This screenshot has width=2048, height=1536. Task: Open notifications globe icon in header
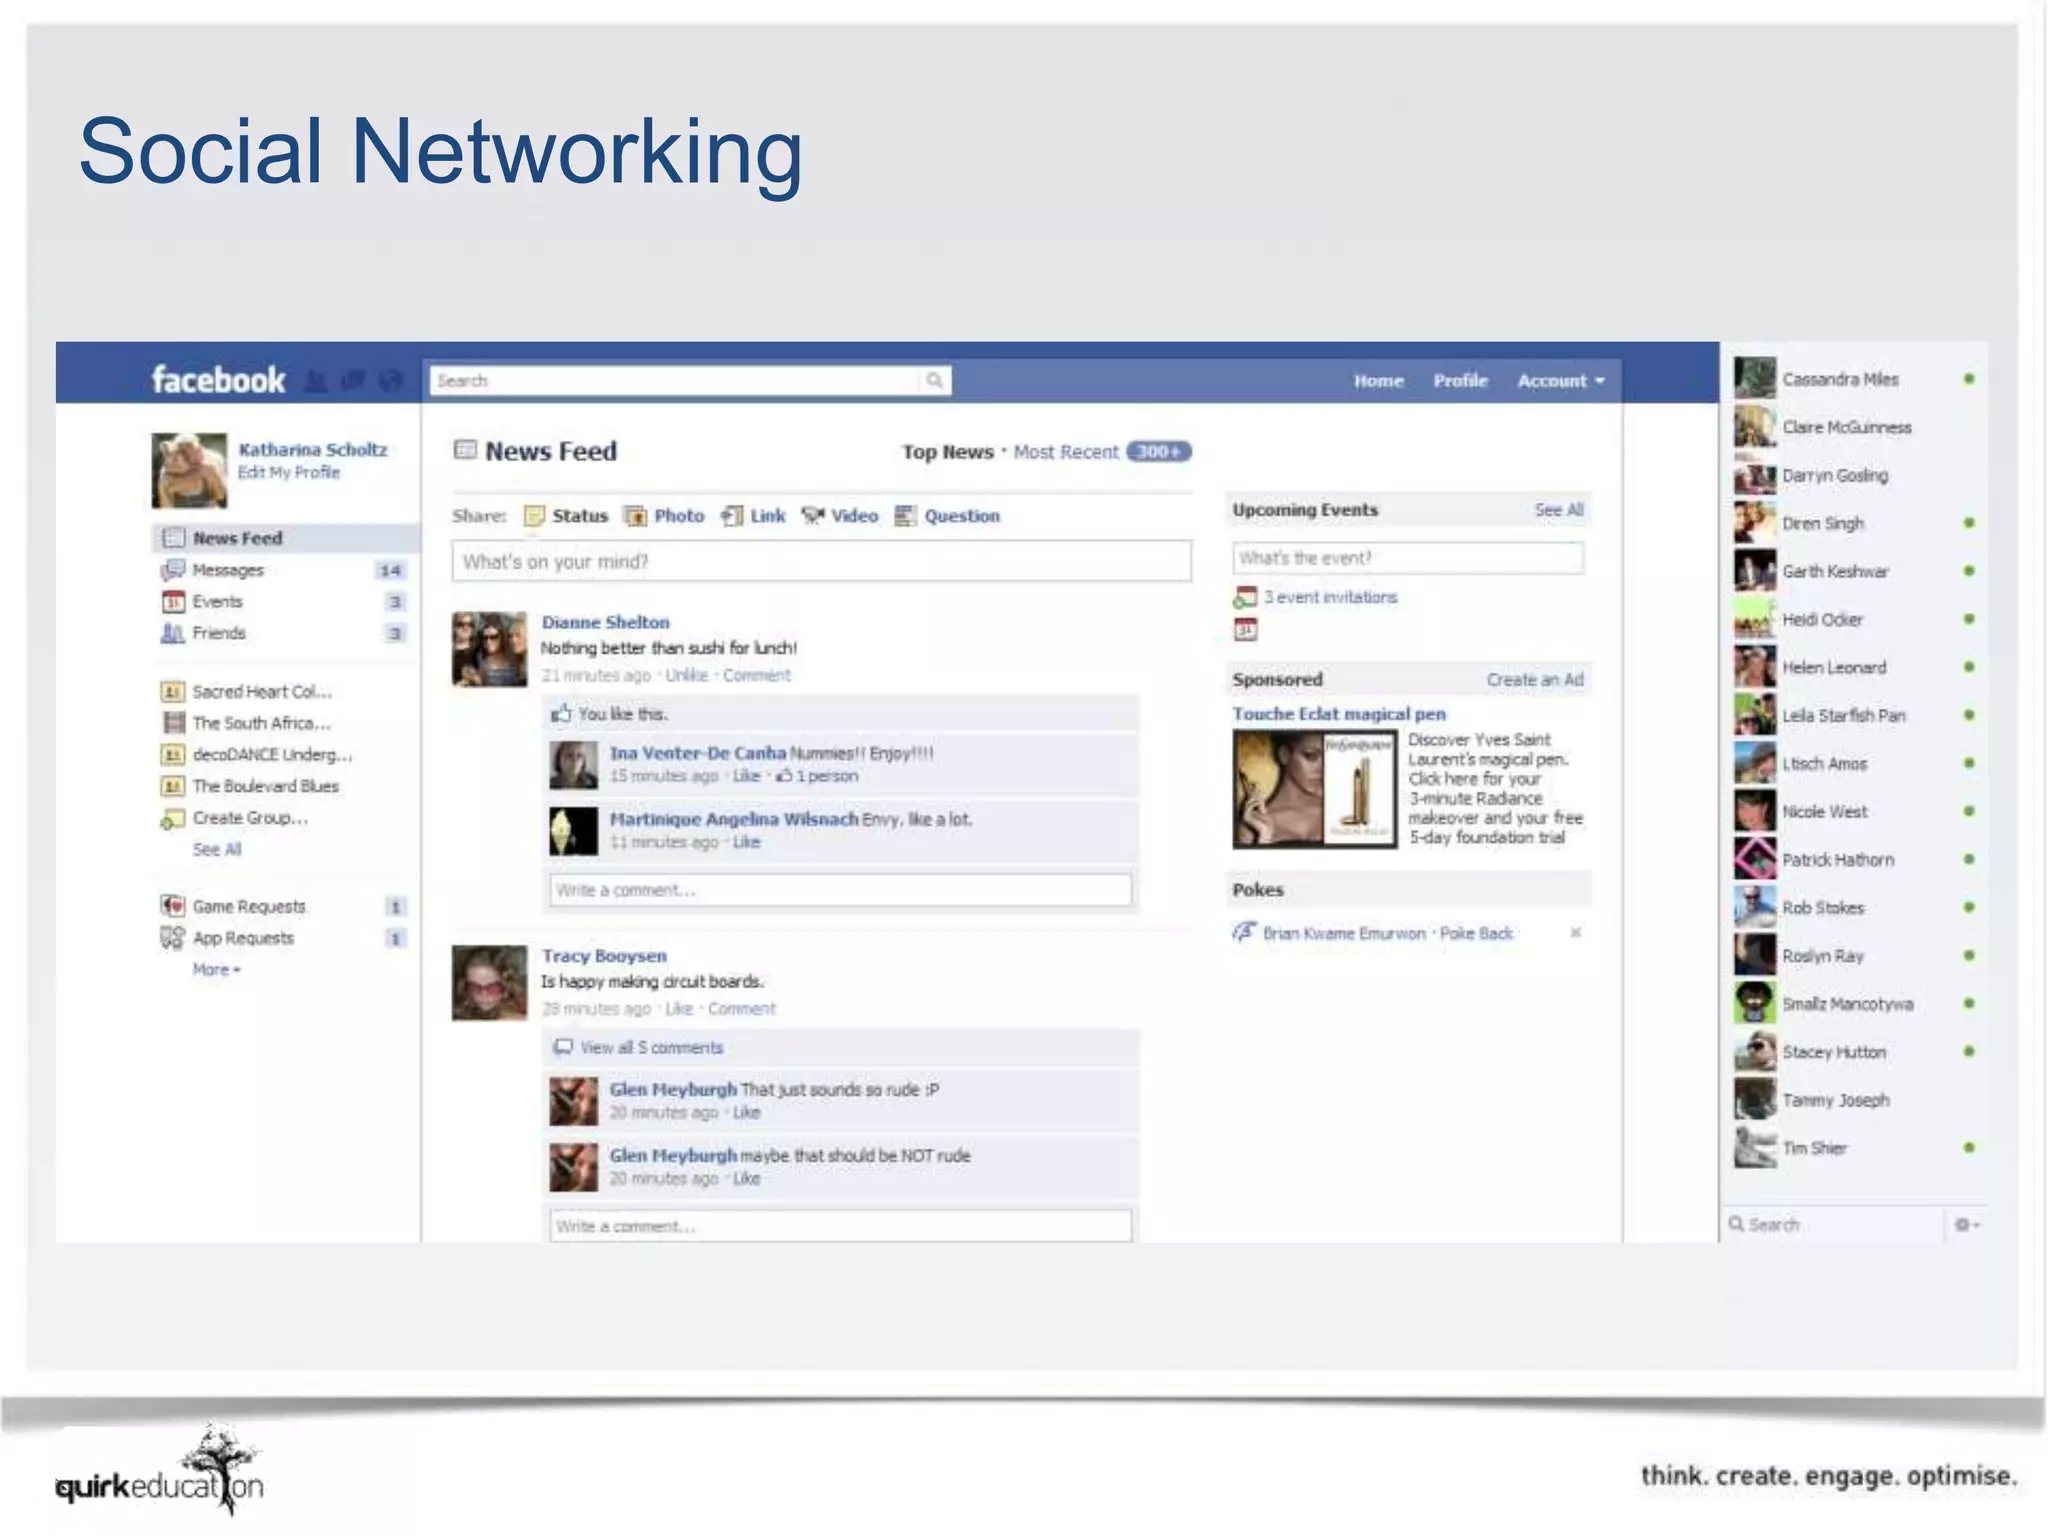coord(391,381)
